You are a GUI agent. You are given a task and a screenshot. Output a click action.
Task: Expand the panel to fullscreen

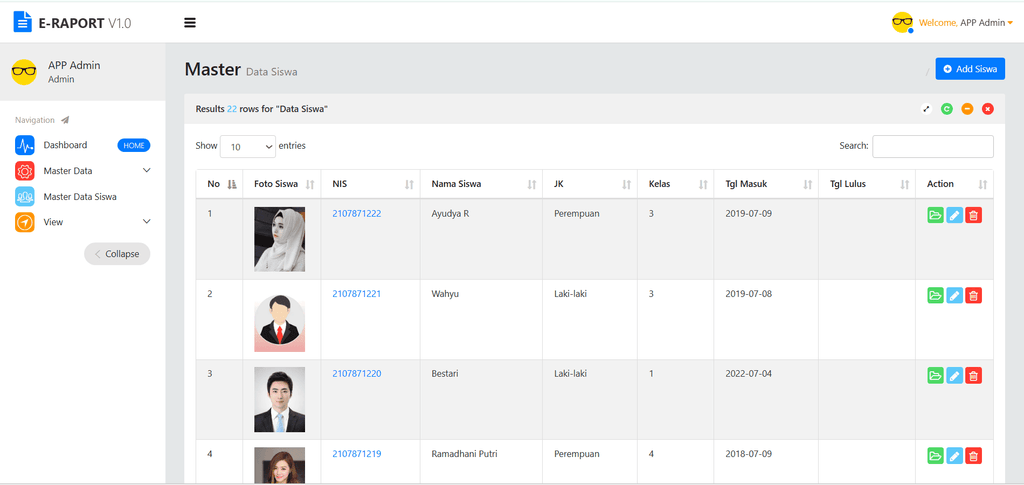[925, 109]
